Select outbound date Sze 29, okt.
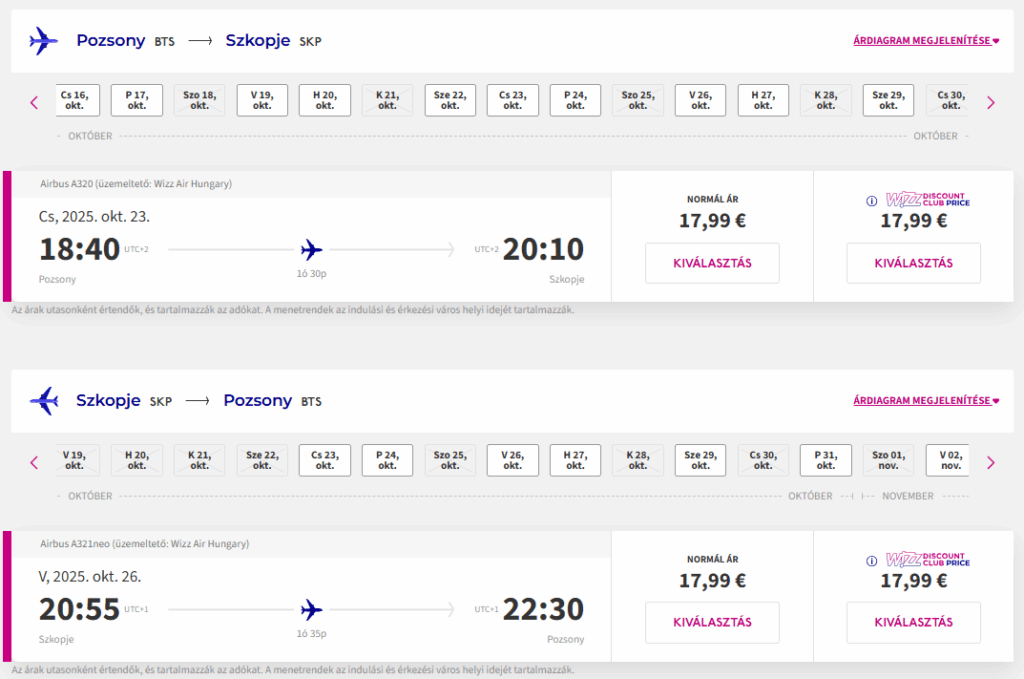 point(888,100)
